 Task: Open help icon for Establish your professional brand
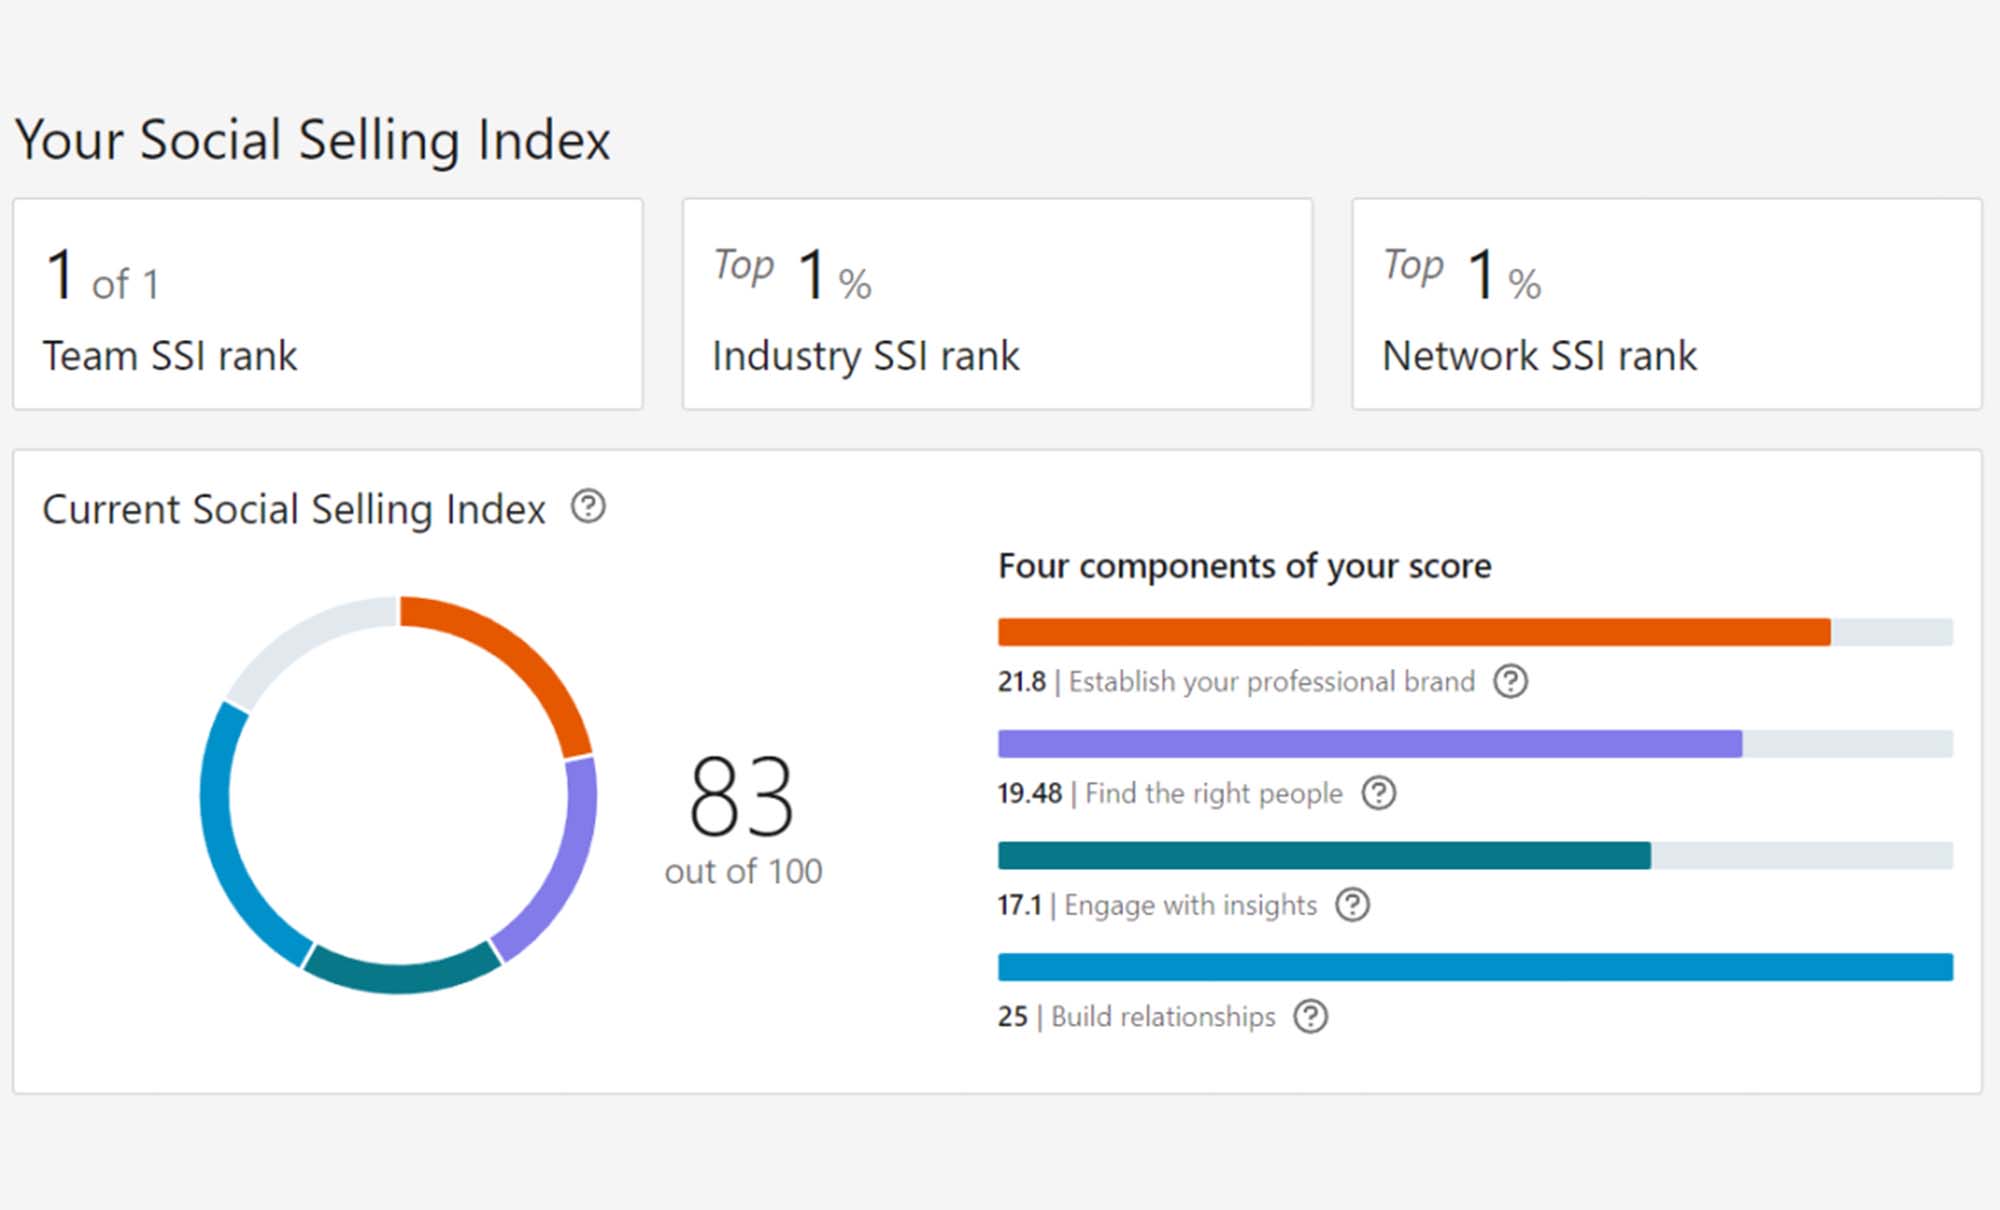pyautogui.click(x=1510, y=682)
